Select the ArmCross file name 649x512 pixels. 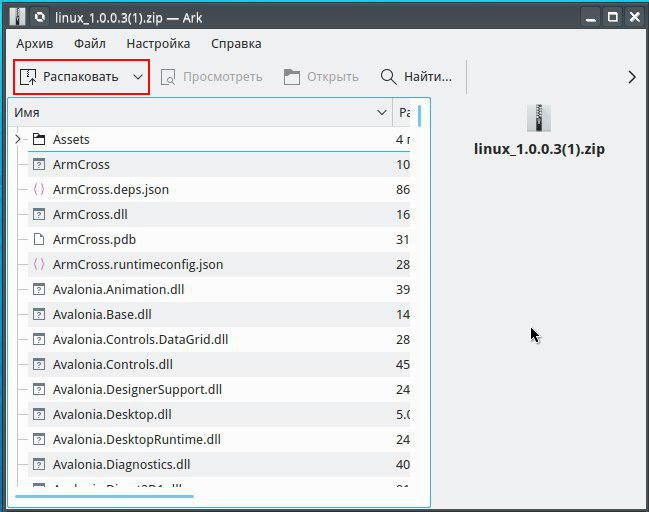(81, 164)
